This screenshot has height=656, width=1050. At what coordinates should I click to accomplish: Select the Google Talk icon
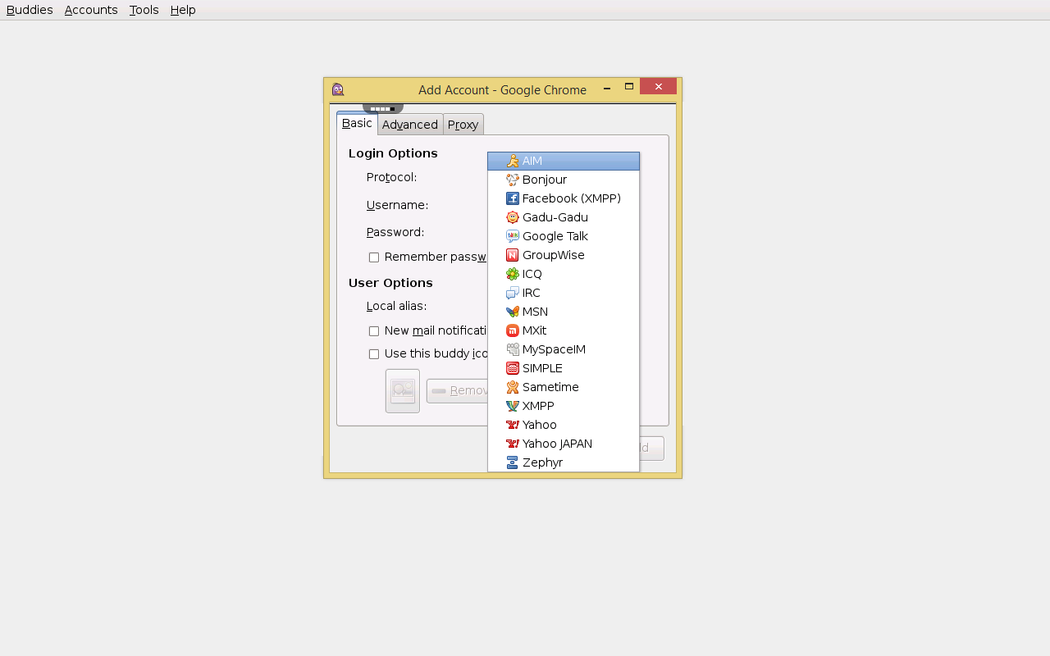512,237
